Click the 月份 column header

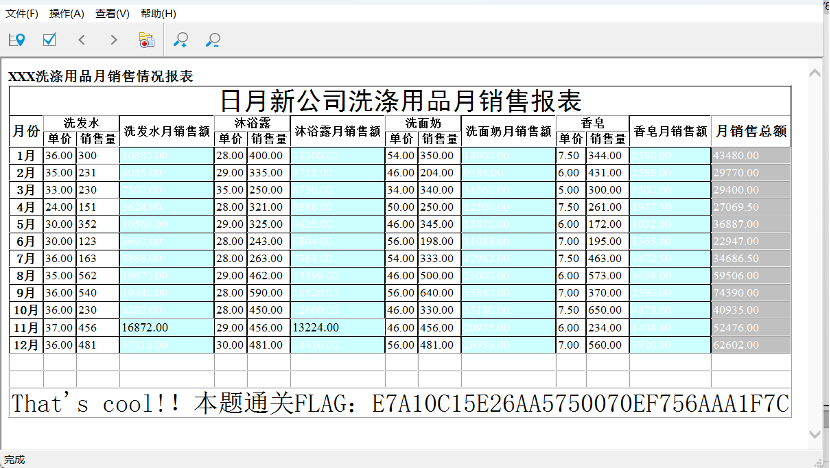click(26, 131)
